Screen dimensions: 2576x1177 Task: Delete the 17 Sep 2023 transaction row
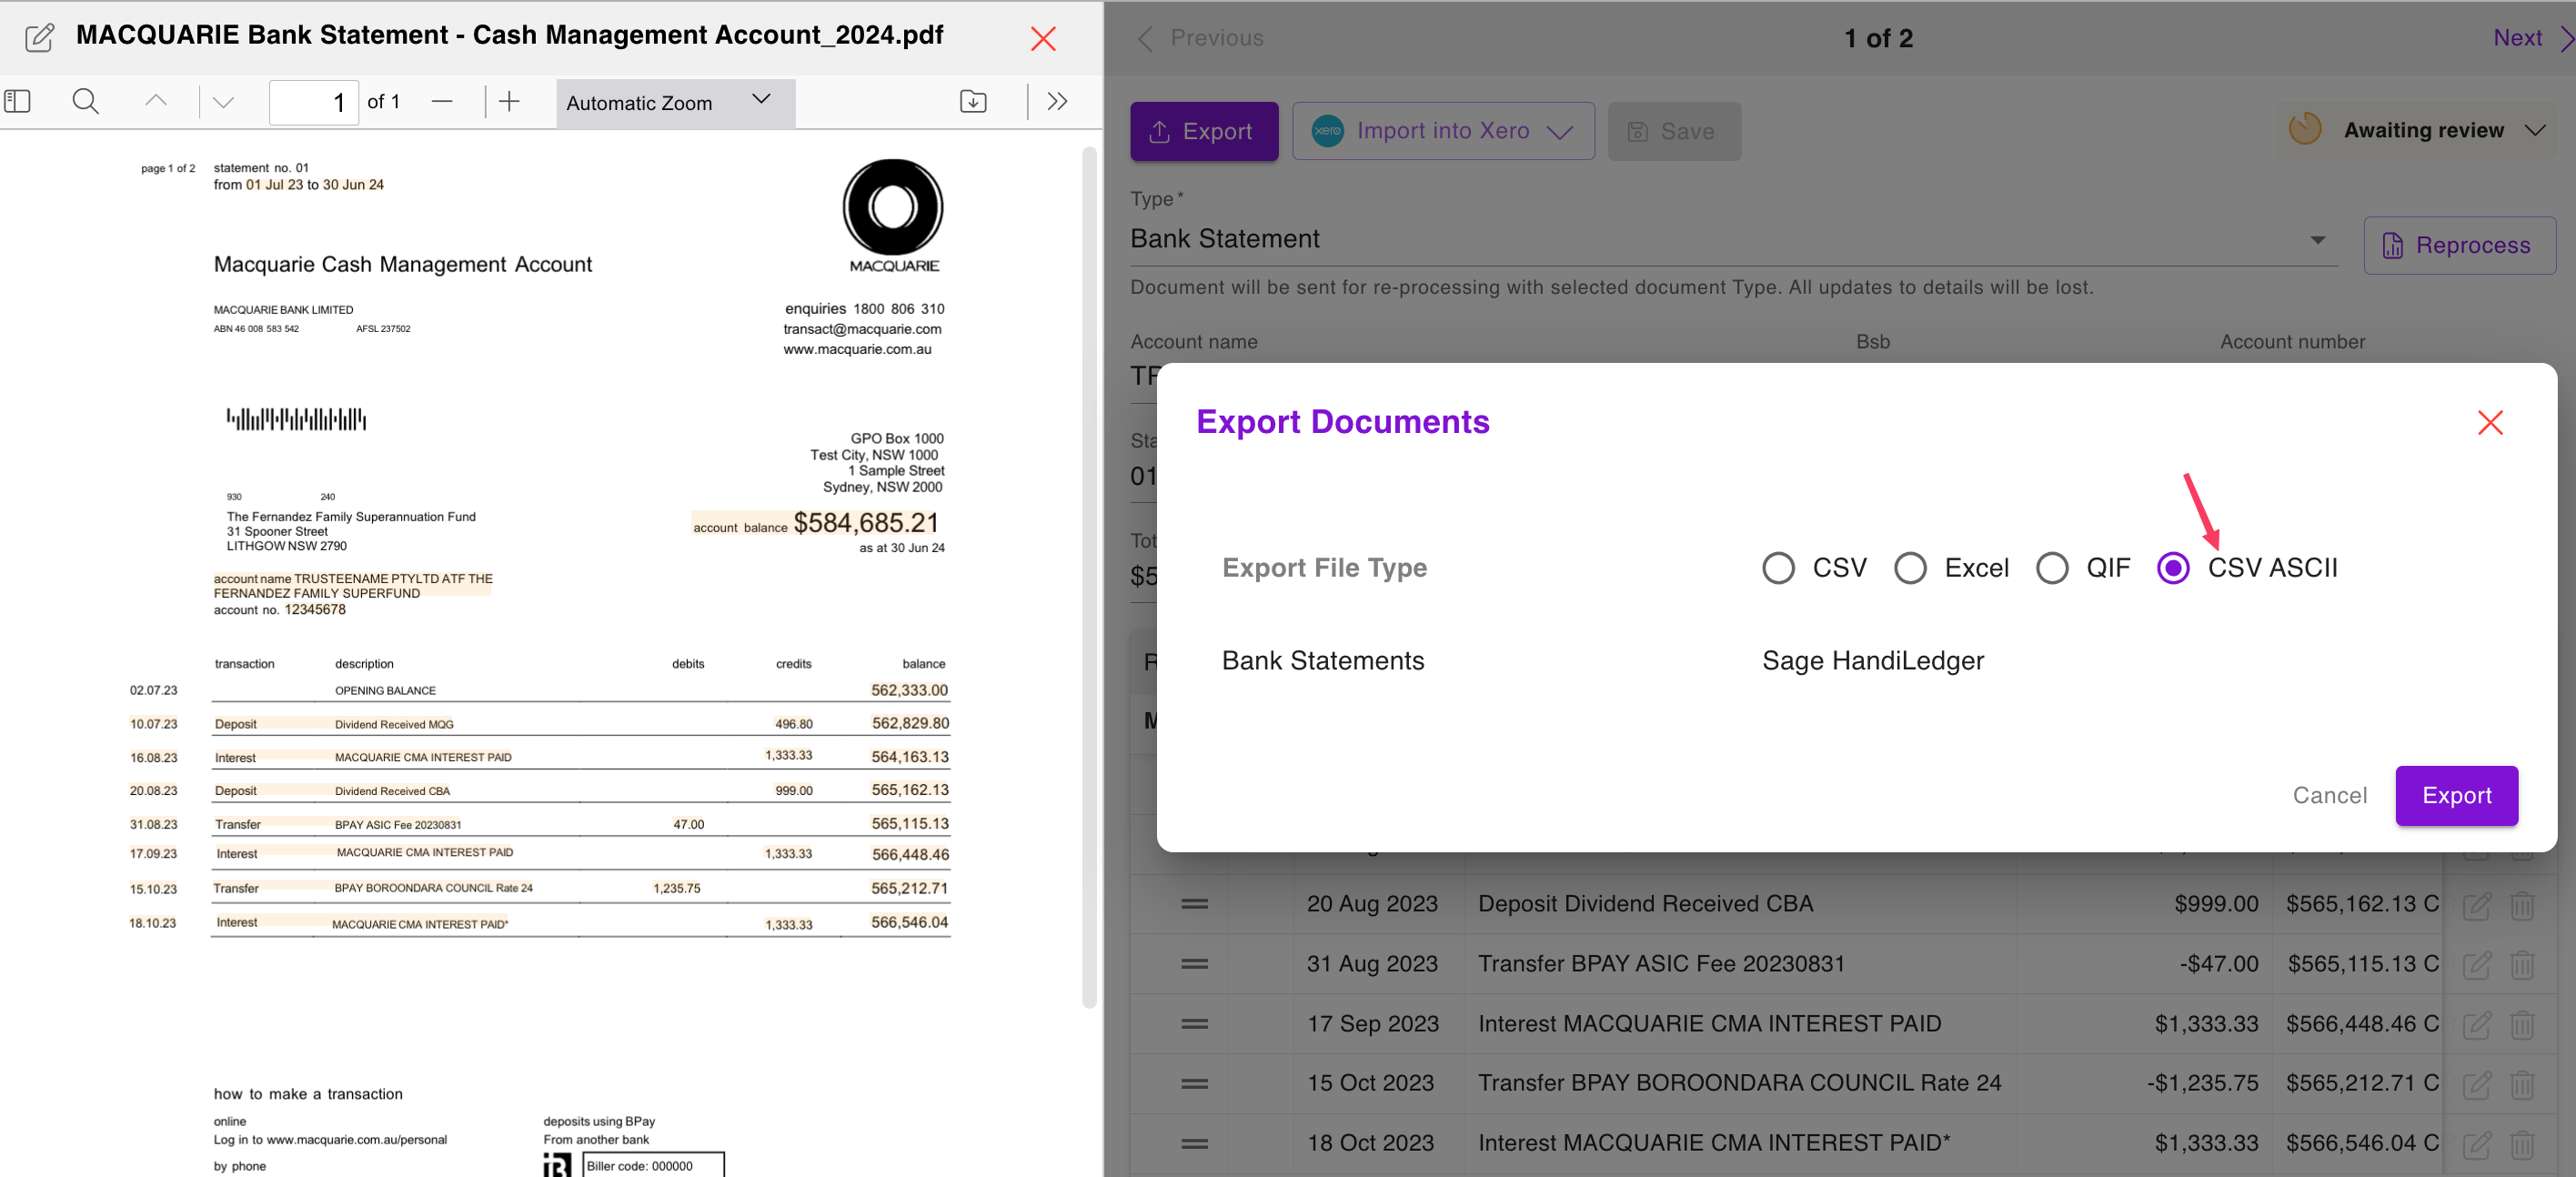point(2522,1025)
